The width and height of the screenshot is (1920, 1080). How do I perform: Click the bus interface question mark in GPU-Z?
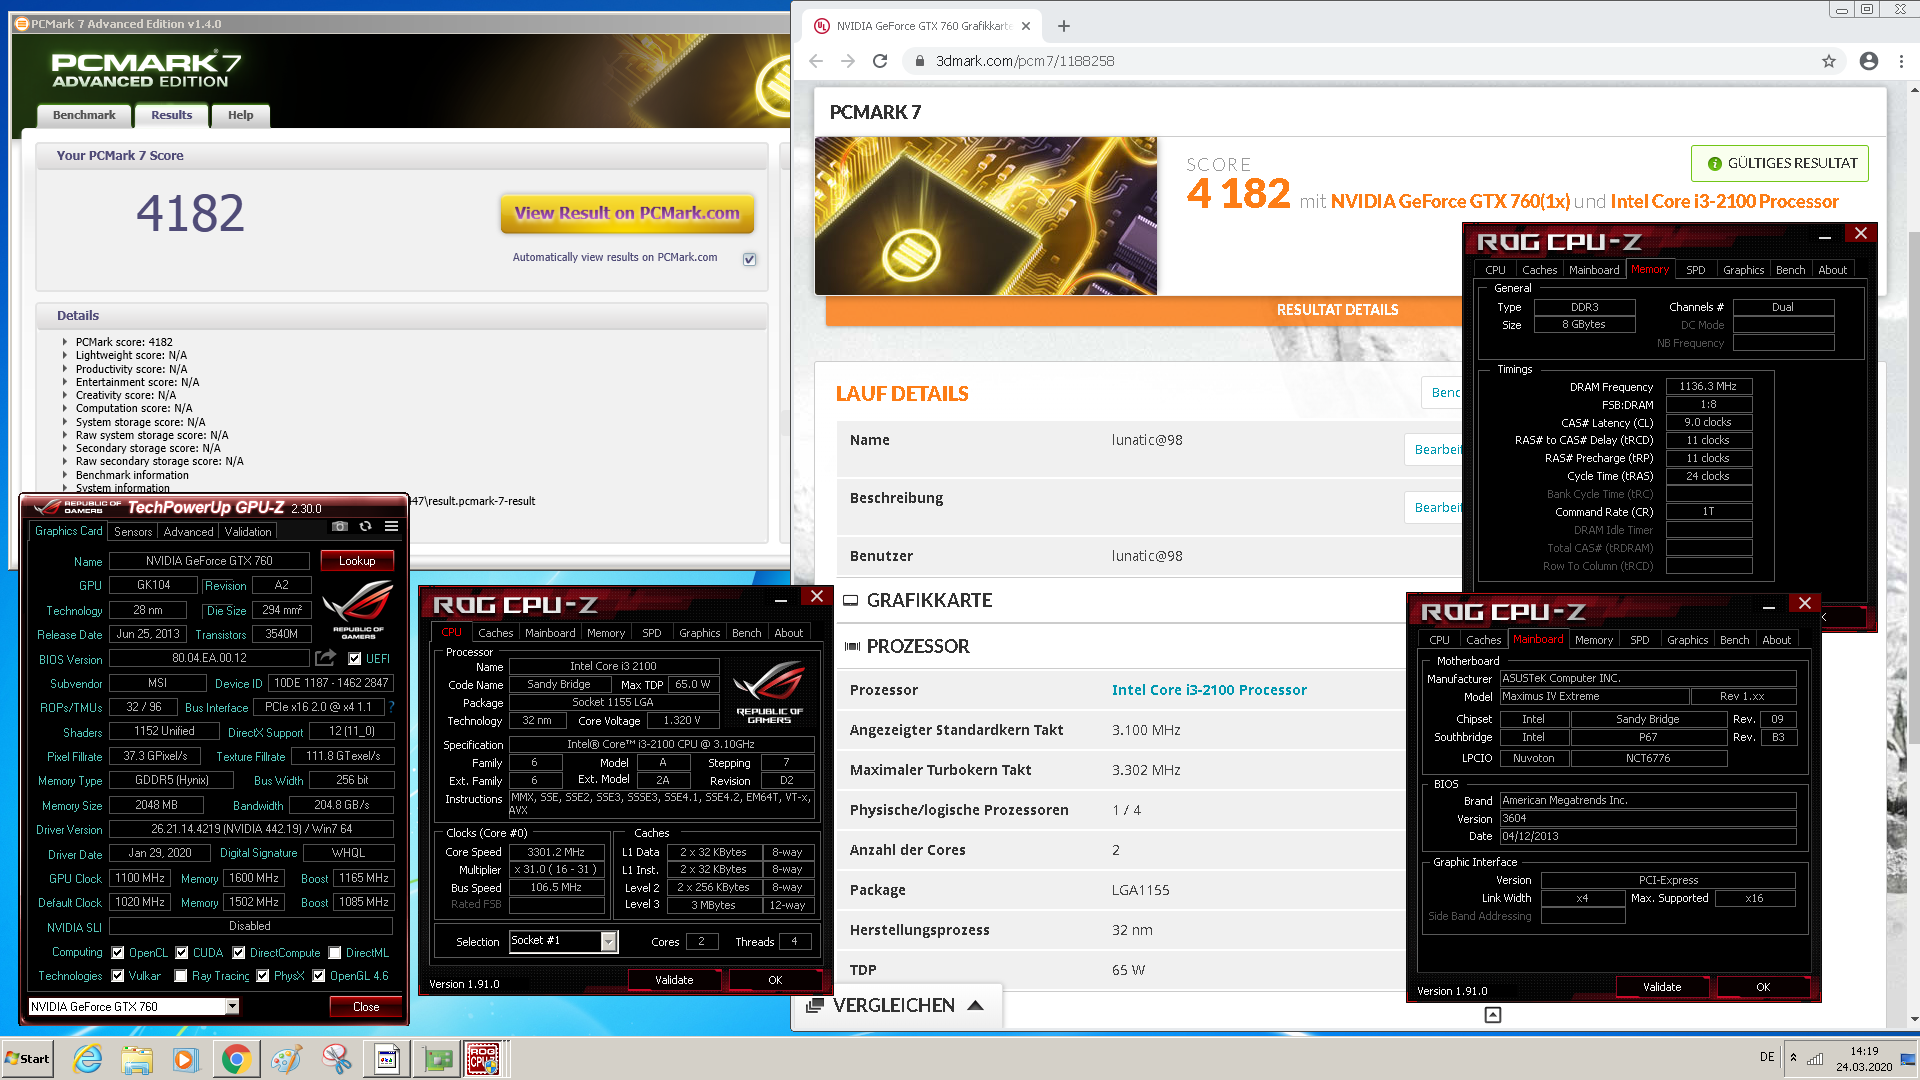(x=391, y=707)
